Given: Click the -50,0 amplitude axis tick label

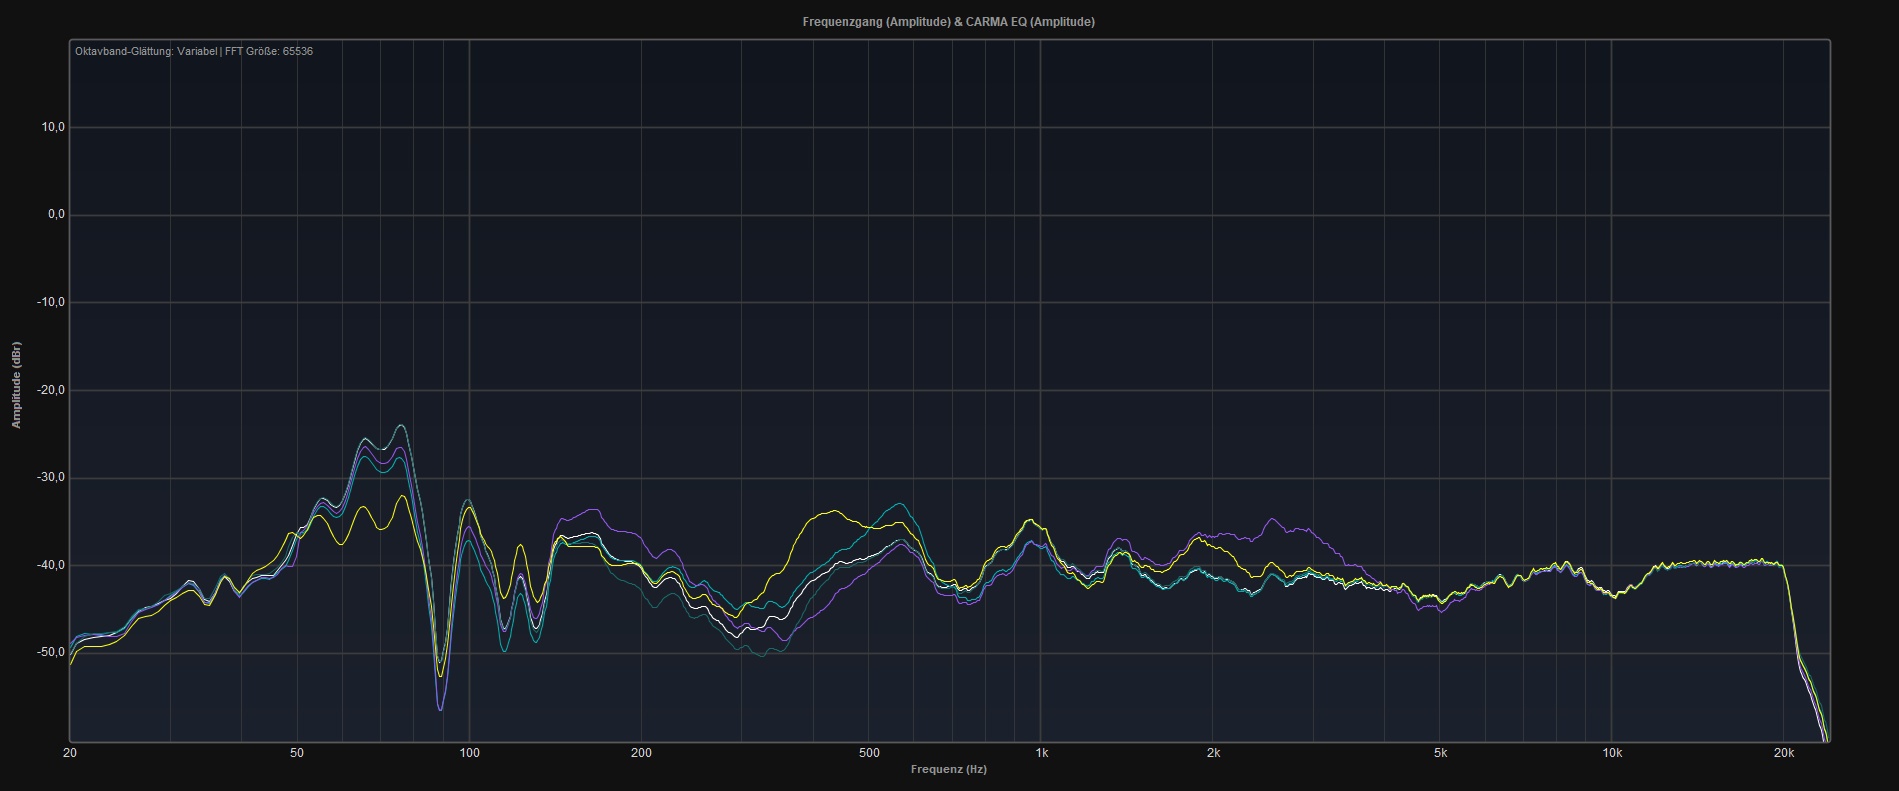Looking at the screenshot, I should (50, 652).
